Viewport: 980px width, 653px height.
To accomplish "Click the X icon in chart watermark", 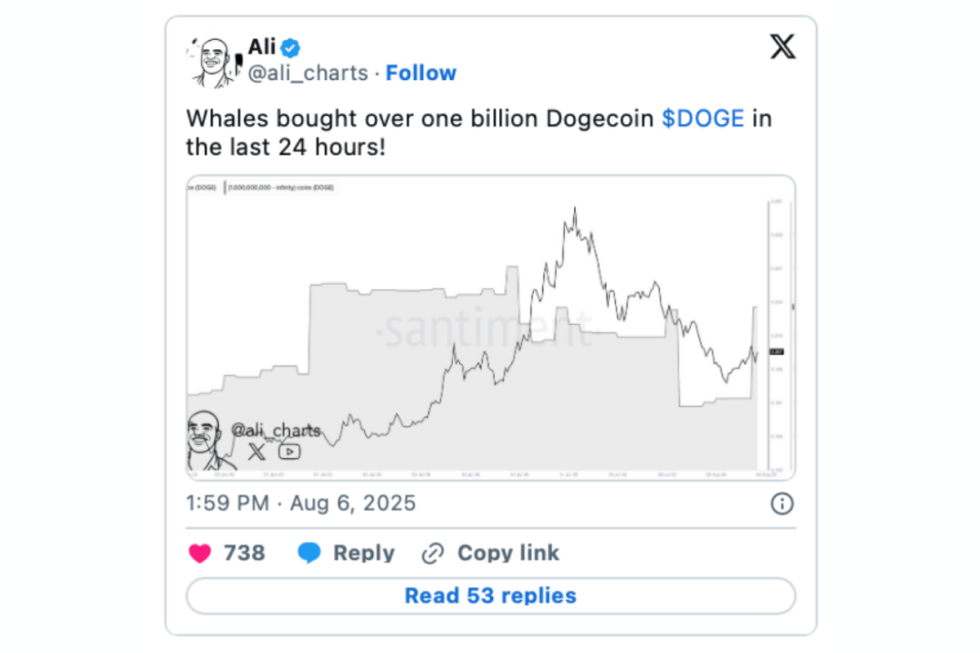I will pyautogui.click(x=257, y=451).
